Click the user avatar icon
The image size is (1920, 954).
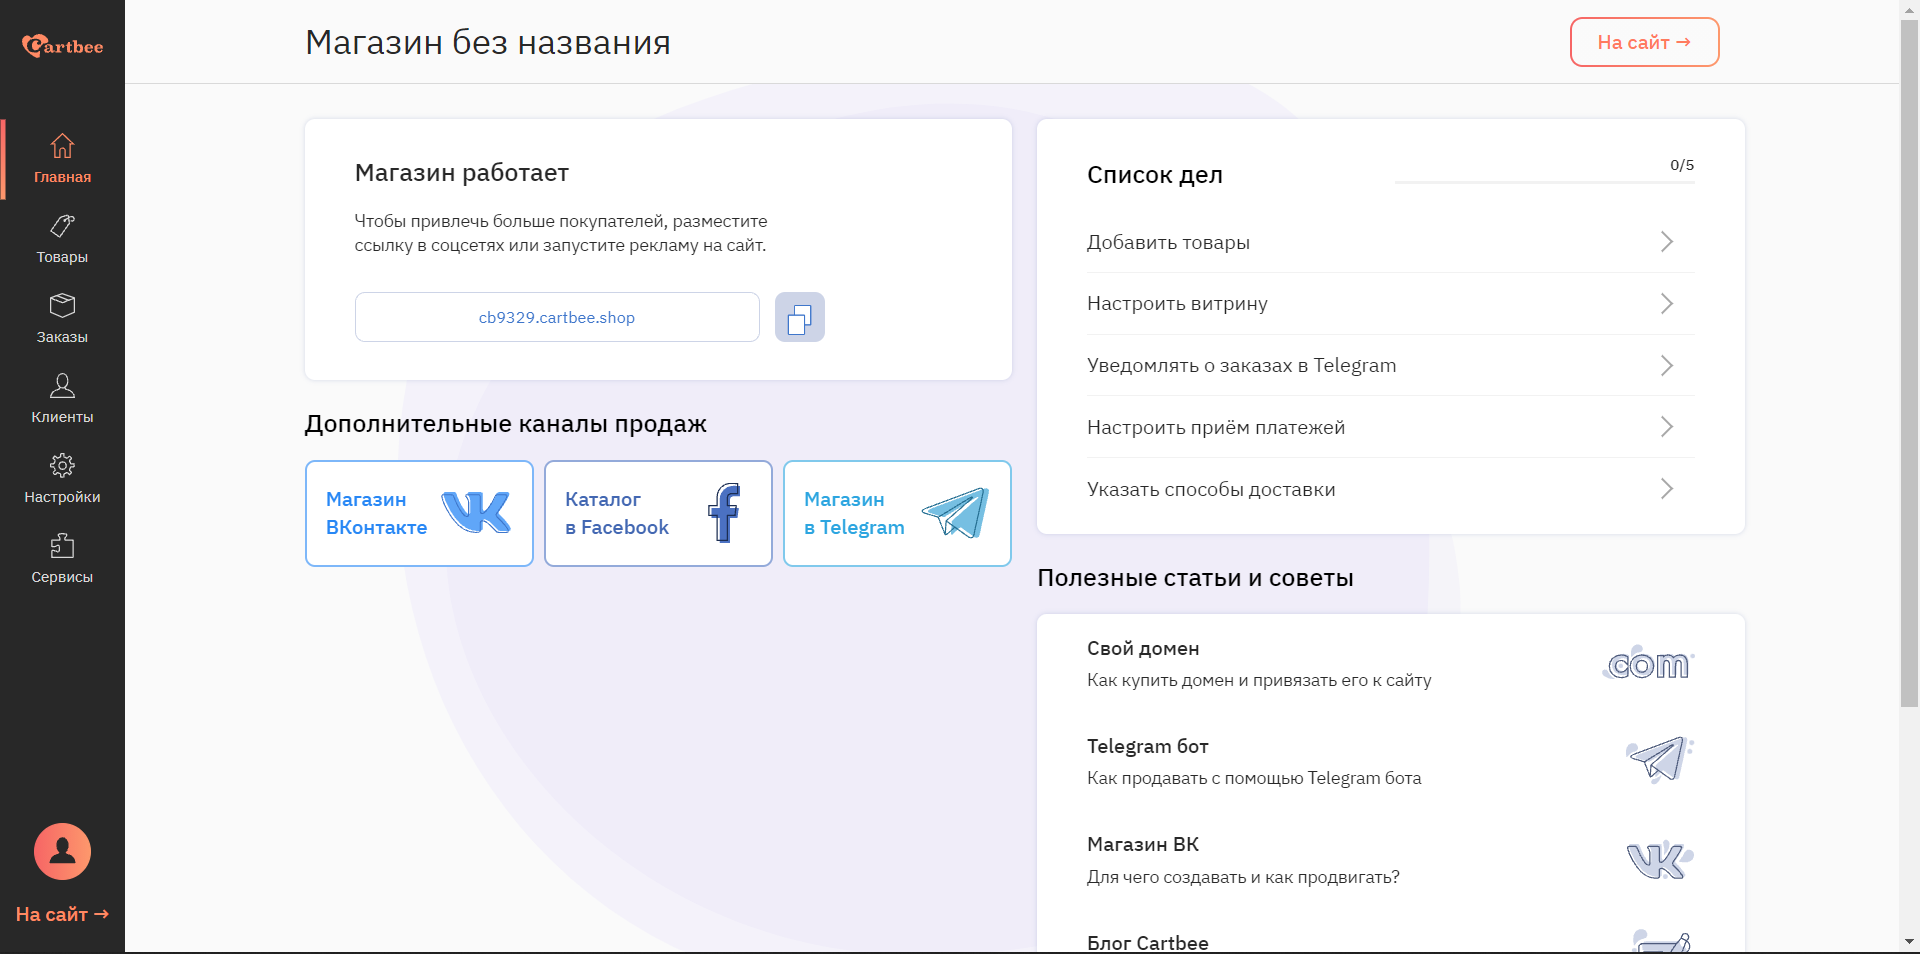[x=62, y=851]
